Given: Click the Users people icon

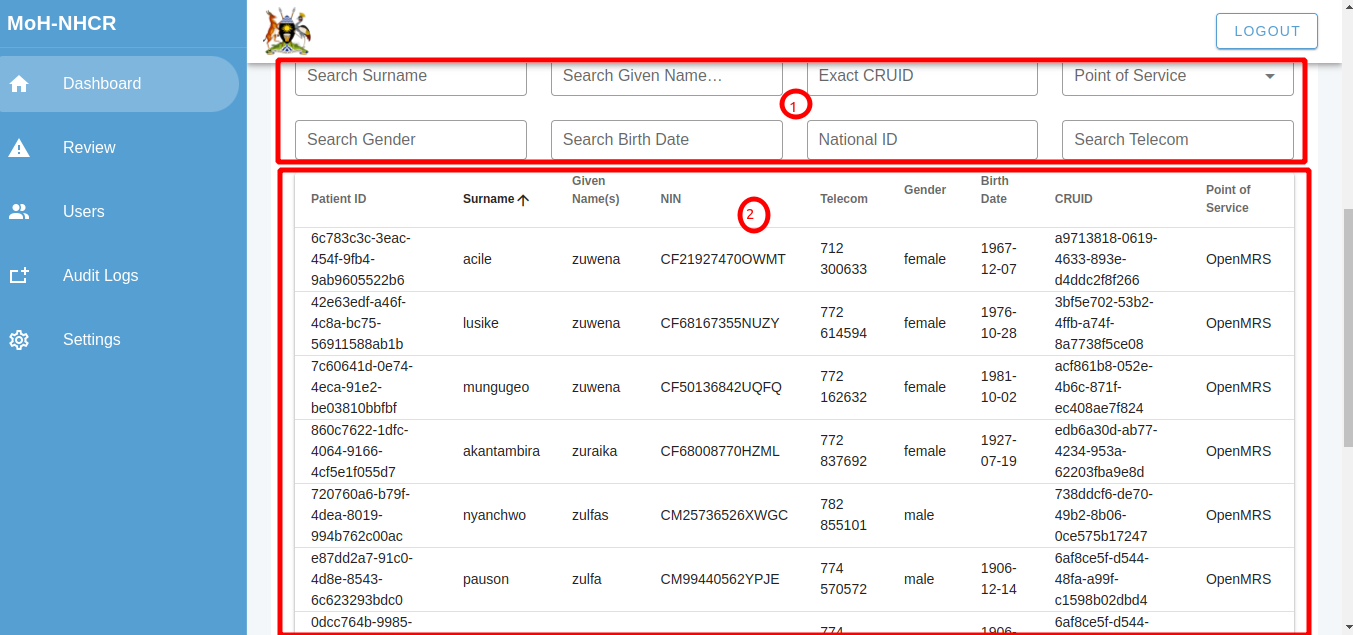Looking at the screenshot, I should (x=19, y=212).
